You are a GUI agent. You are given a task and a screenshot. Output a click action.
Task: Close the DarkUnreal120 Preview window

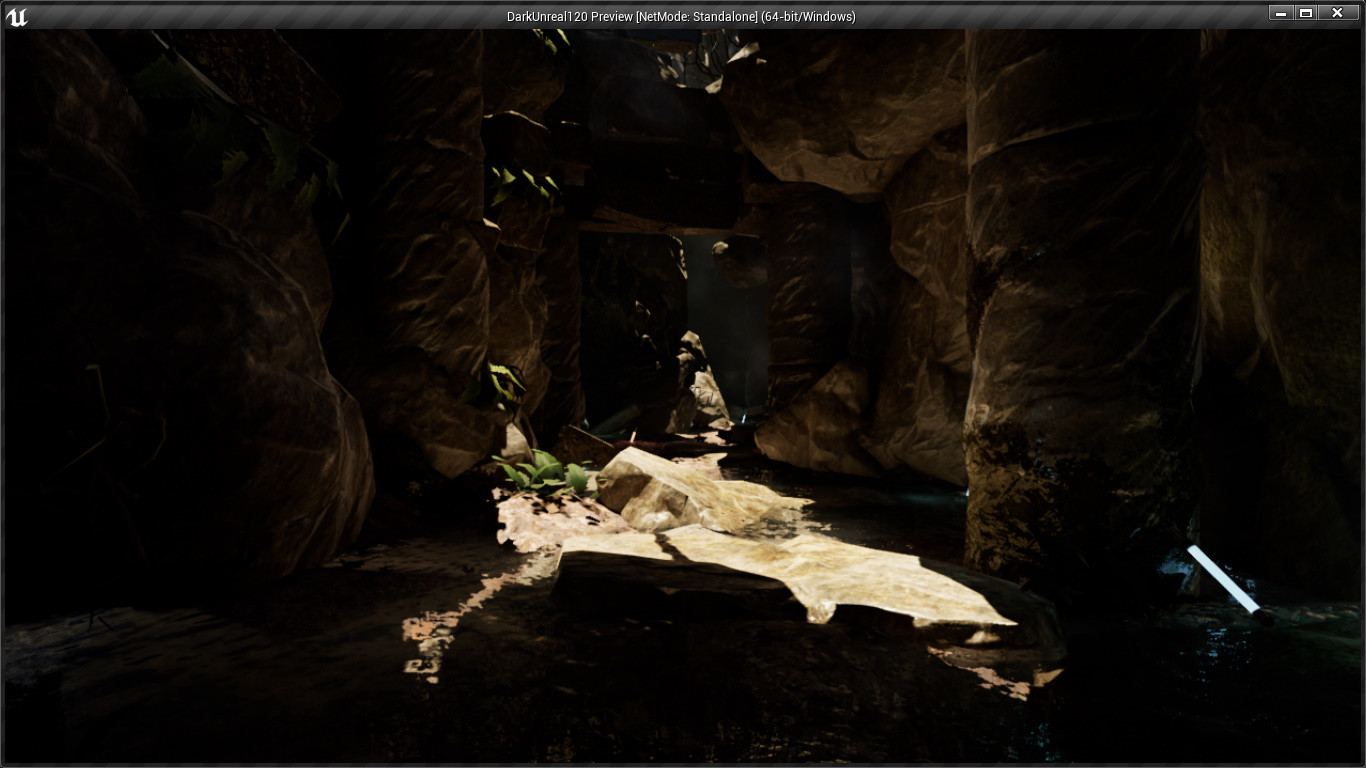point(1338,12)
